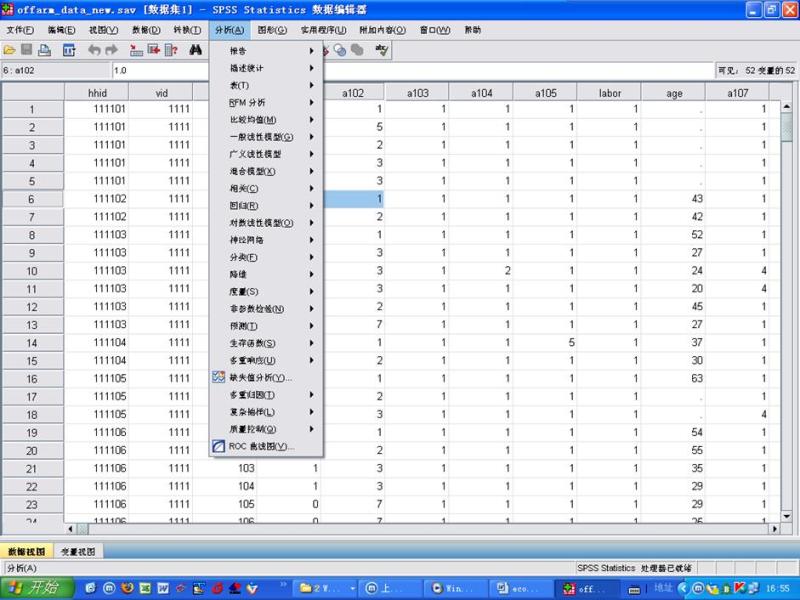Expand the 对数线性模型(O) submenu arrow
This screenshot has height=600, width=800.
pos(311,222)
